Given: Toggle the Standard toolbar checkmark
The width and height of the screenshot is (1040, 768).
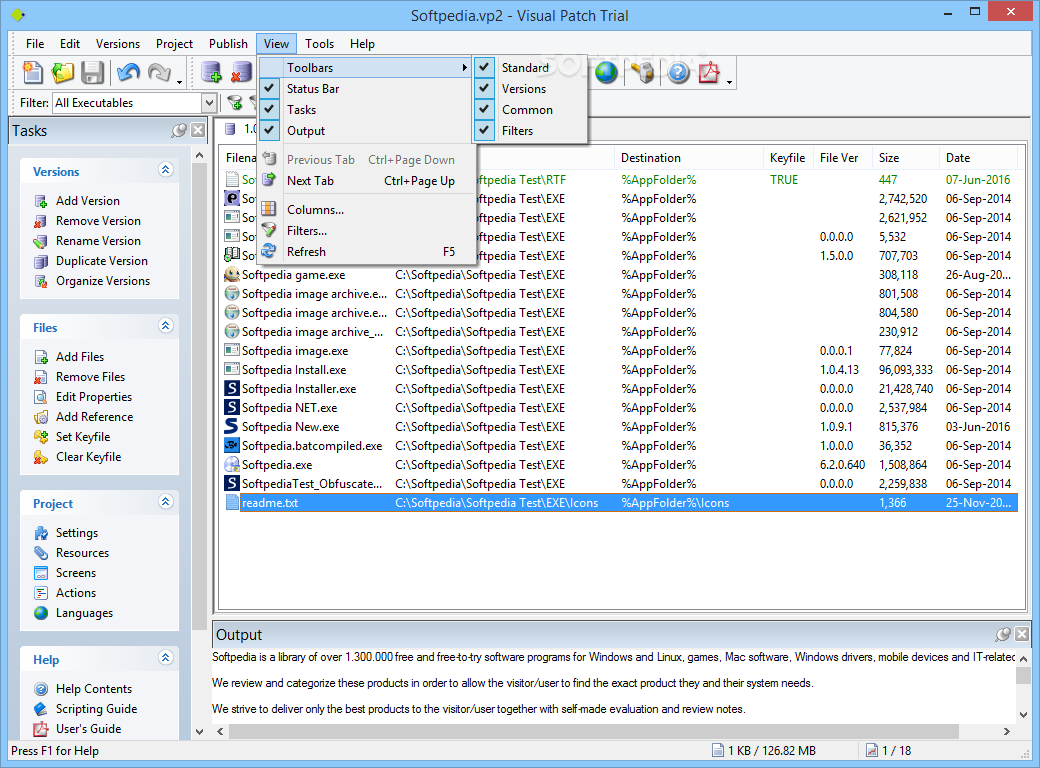Looking at the screenshot, I should point(485,67).
